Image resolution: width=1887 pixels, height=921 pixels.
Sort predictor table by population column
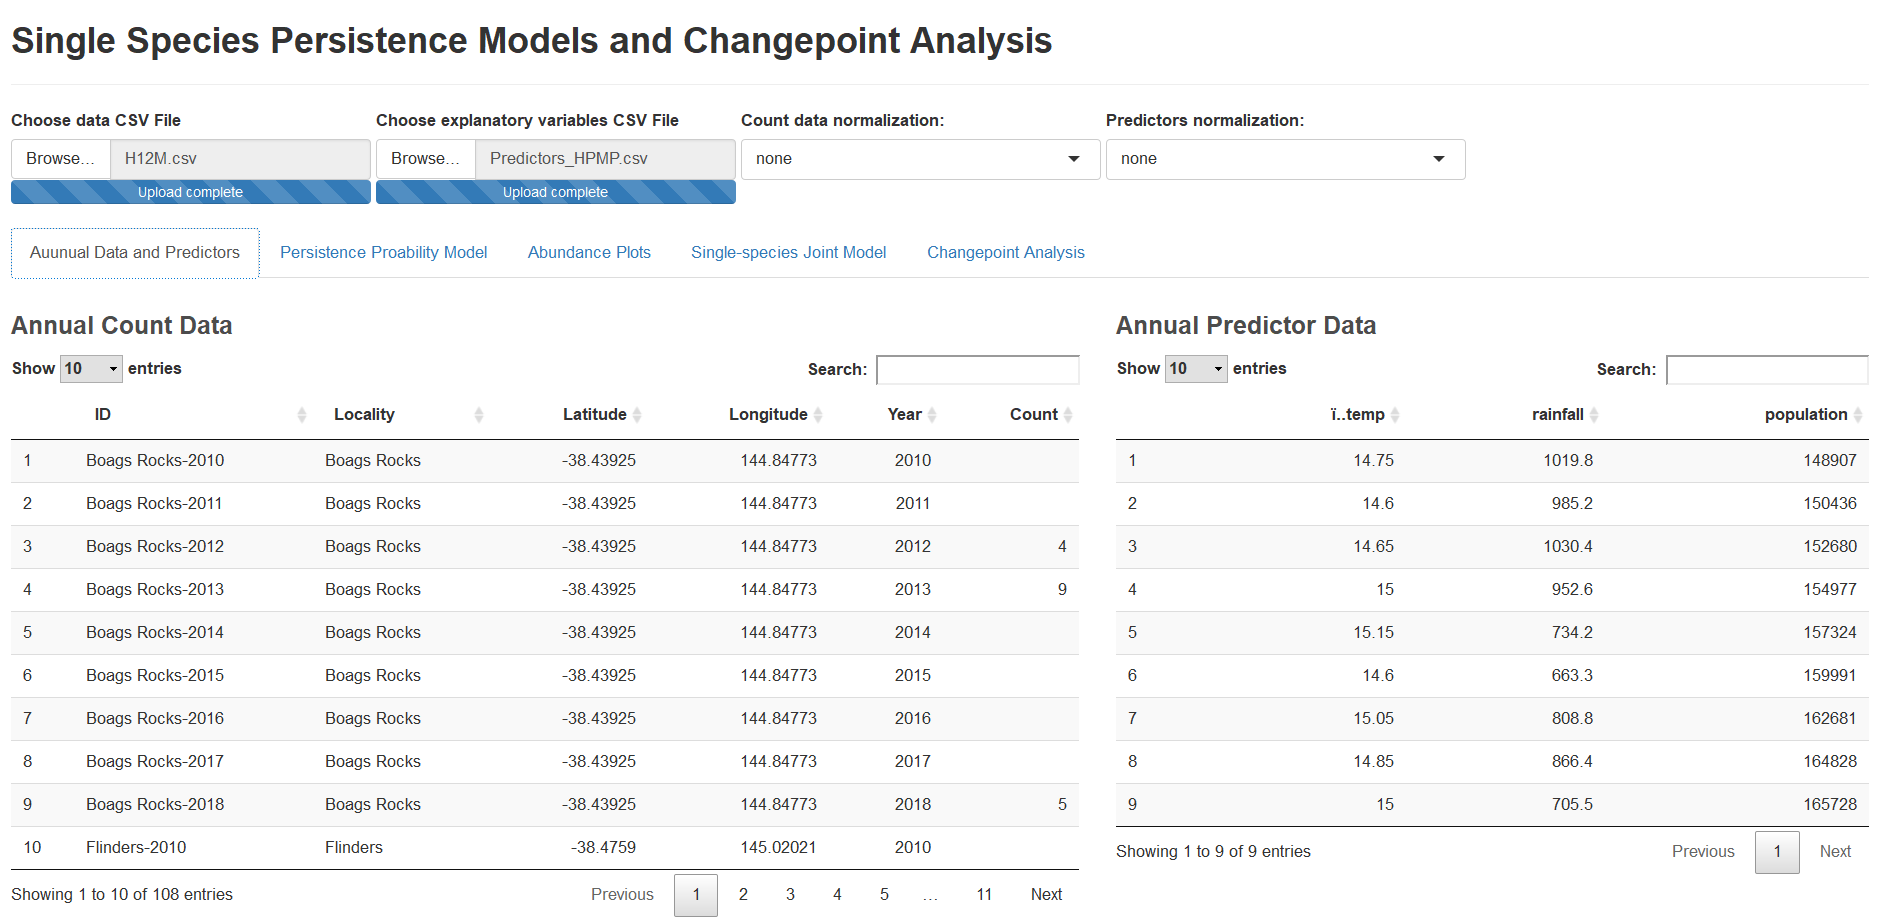click(x=1737, y=415)
